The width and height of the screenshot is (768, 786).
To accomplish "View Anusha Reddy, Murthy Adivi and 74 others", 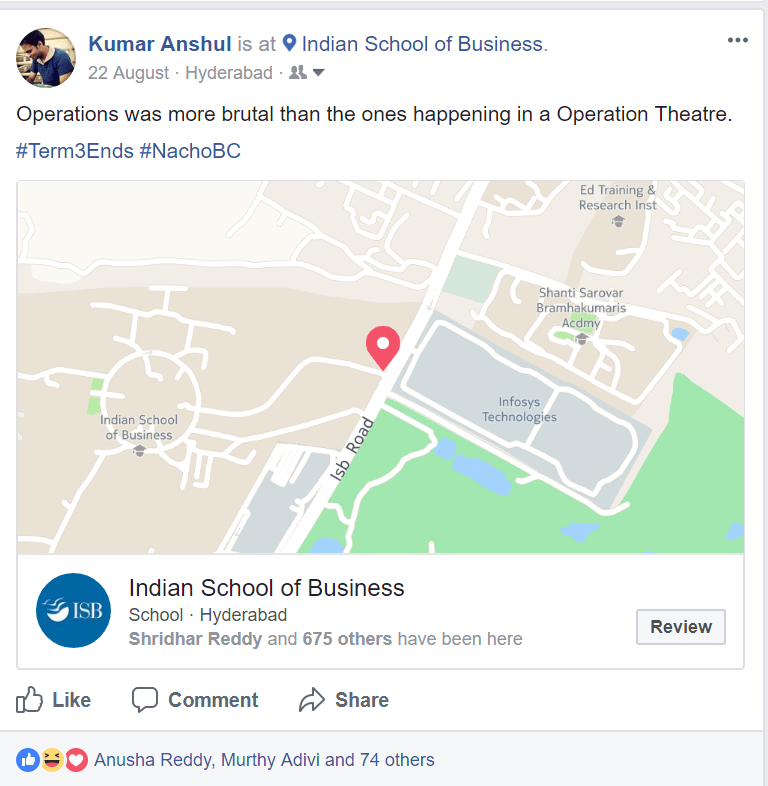I will pos(264,760).
